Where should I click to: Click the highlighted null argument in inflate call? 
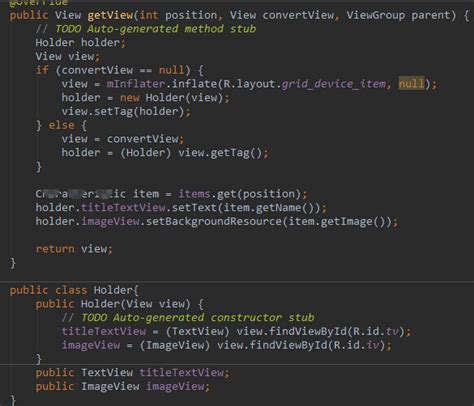coord(411,84)
